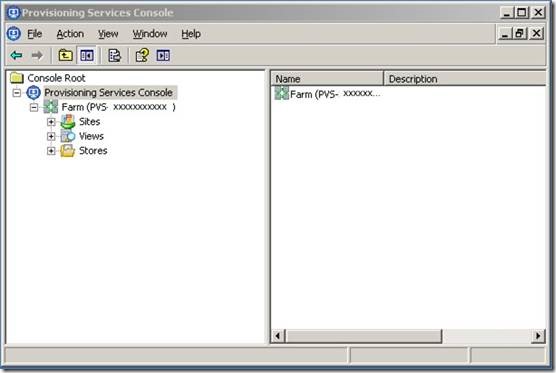This screenshot has height=373, width=556.
Task: Open the Window menu
Action: click(150, 34)
